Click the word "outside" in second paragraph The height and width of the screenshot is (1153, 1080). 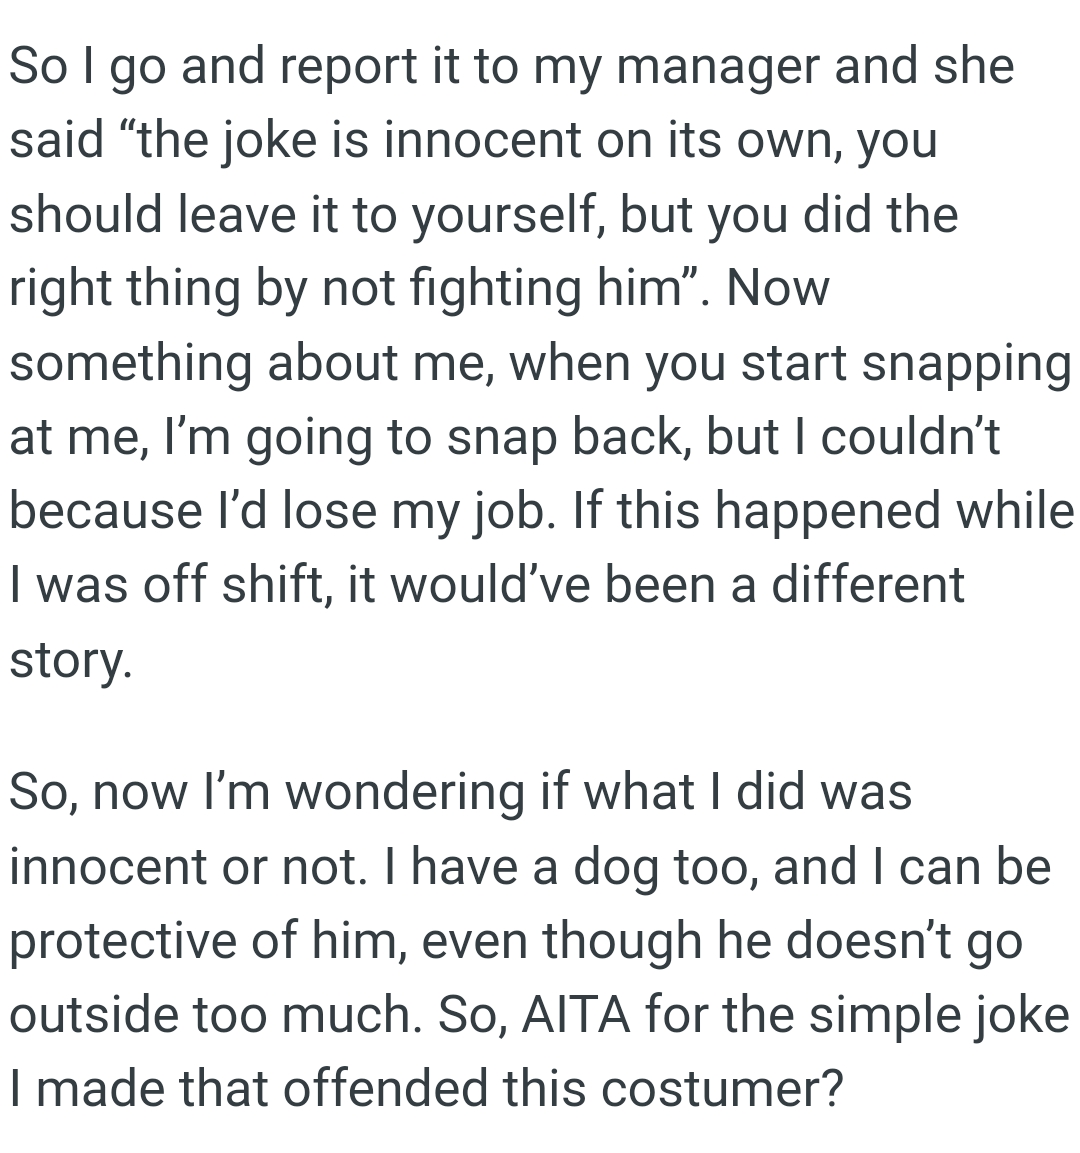coord(110,1015)
